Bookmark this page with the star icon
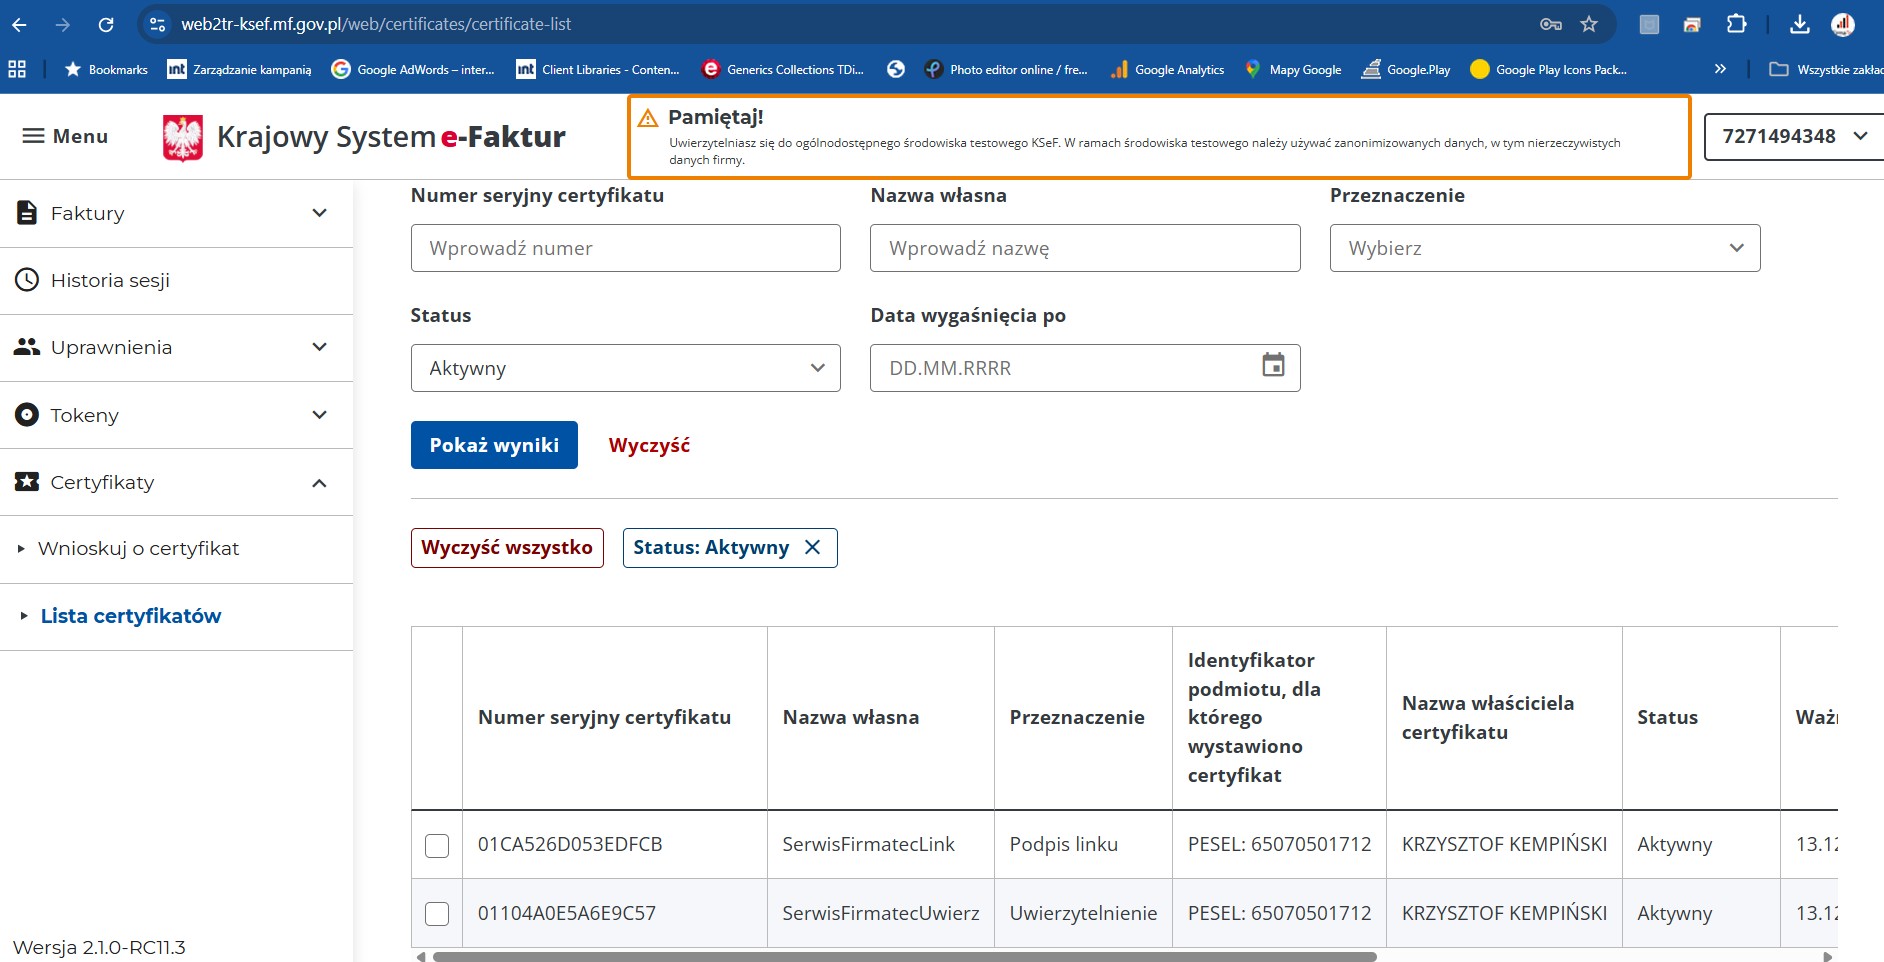Viewport: 1884px width, 962px height. coord(1589,24)
